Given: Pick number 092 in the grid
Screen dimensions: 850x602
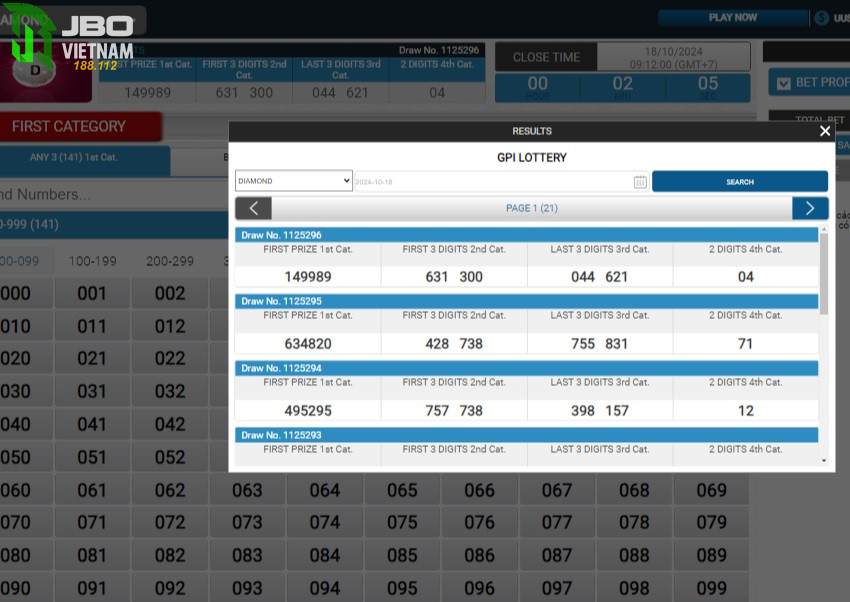Looking at the screenshot, I should (x=170, y=588).
